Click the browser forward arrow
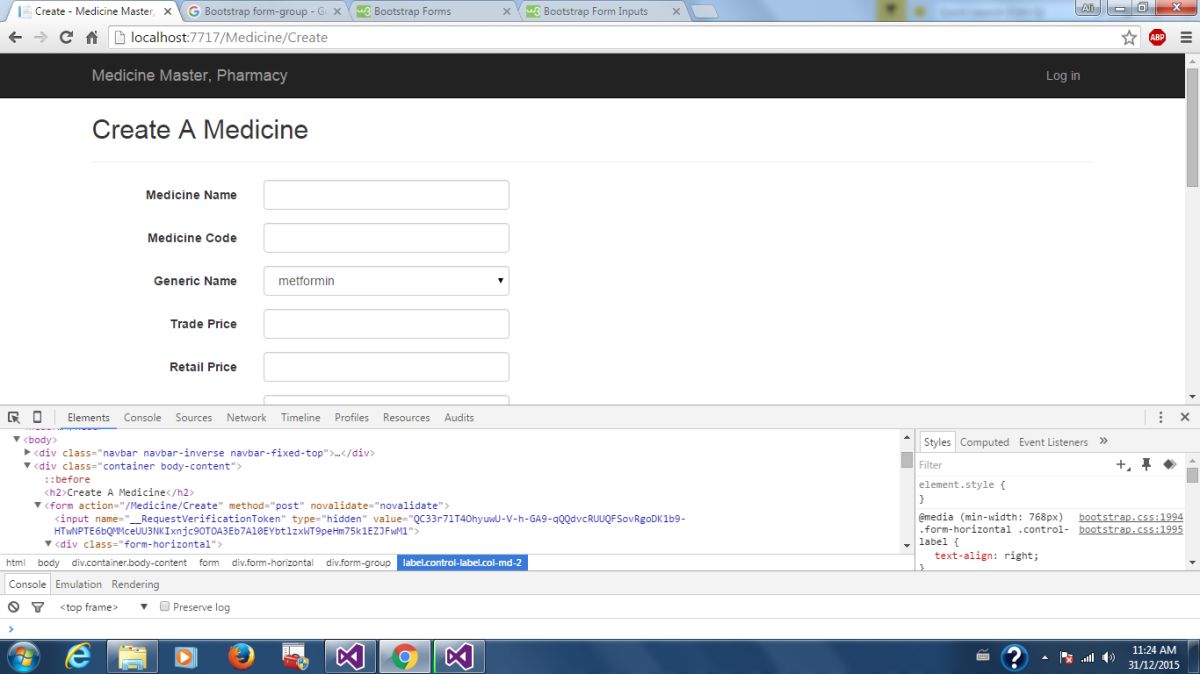Viewport: 1200px width, 674px height. pyautogui.click(x=40, y=37)
